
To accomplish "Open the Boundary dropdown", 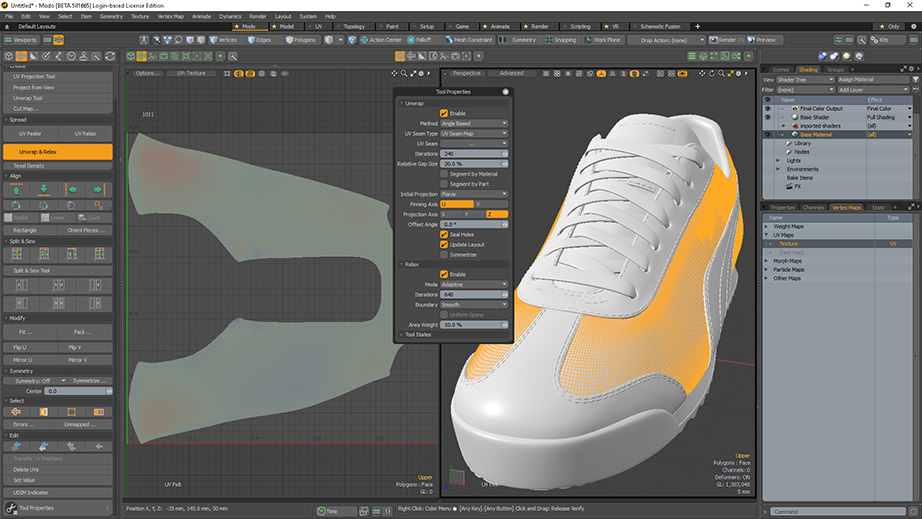I will click(x=474, y=304).
